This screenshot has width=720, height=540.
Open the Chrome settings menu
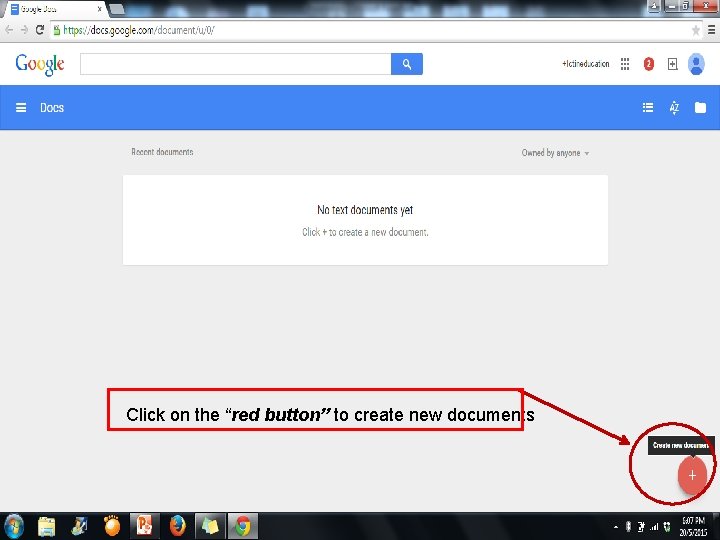[x=711, y=30]
